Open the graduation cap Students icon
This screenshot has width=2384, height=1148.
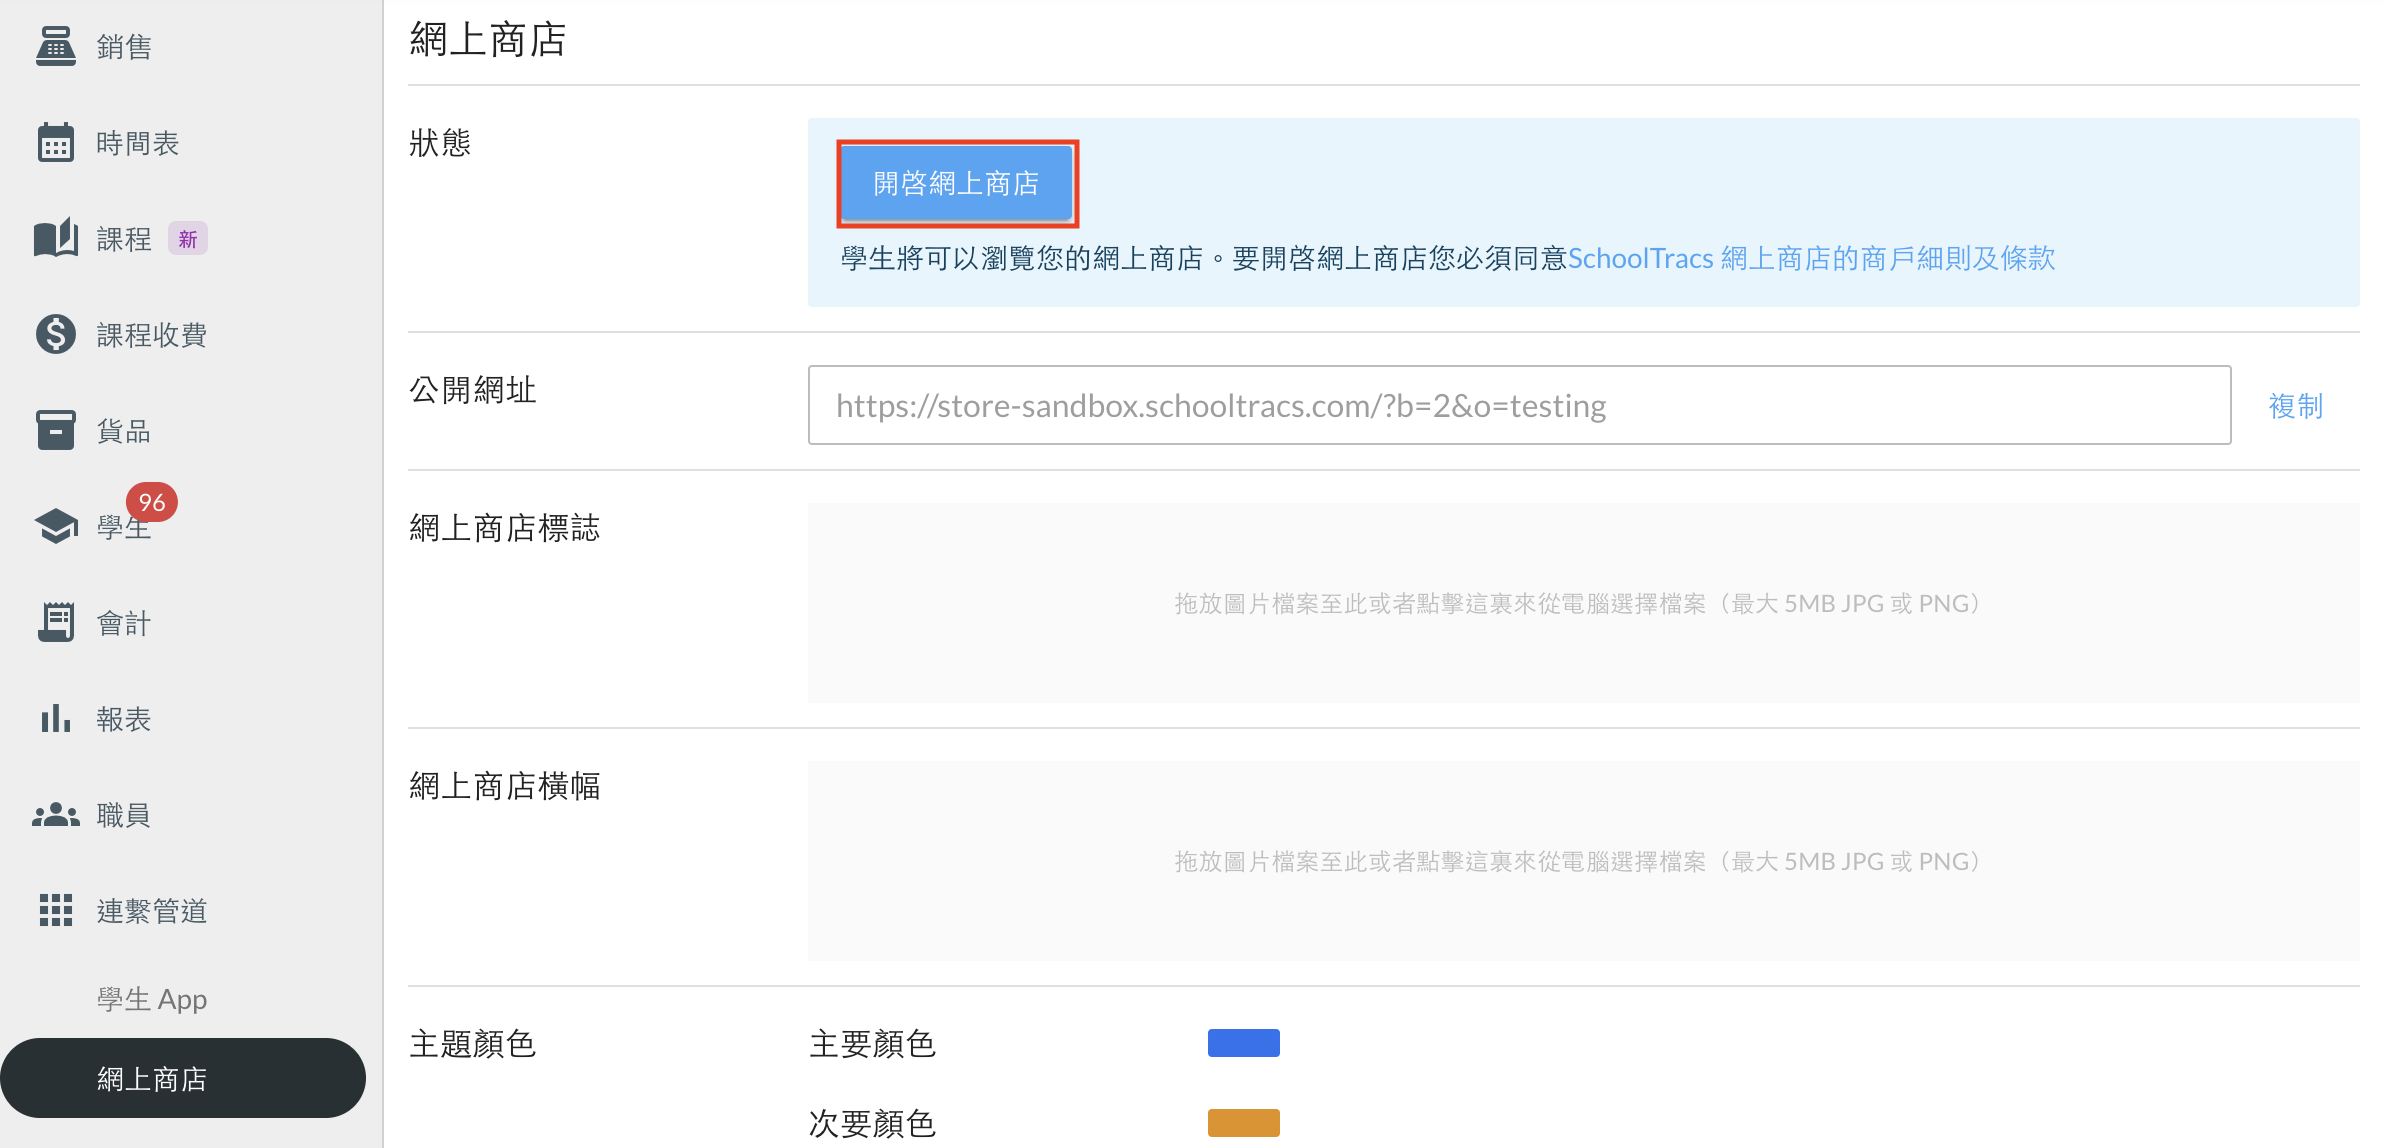[x=56, y=526]
